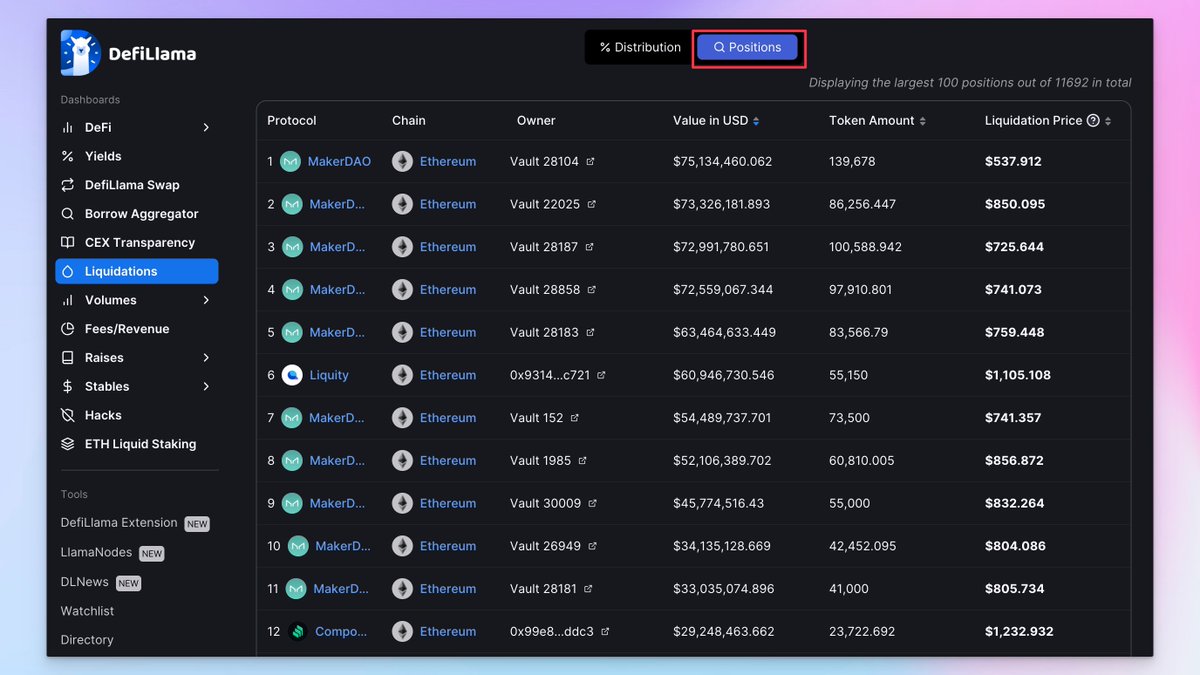Expand the DeFi sidebar submenu chevron
The image size is (1200, 675).
coord(206,128)
